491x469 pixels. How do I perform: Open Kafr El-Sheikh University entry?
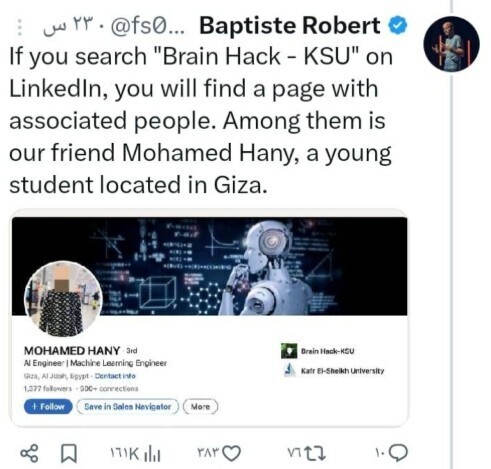point(334,371)
